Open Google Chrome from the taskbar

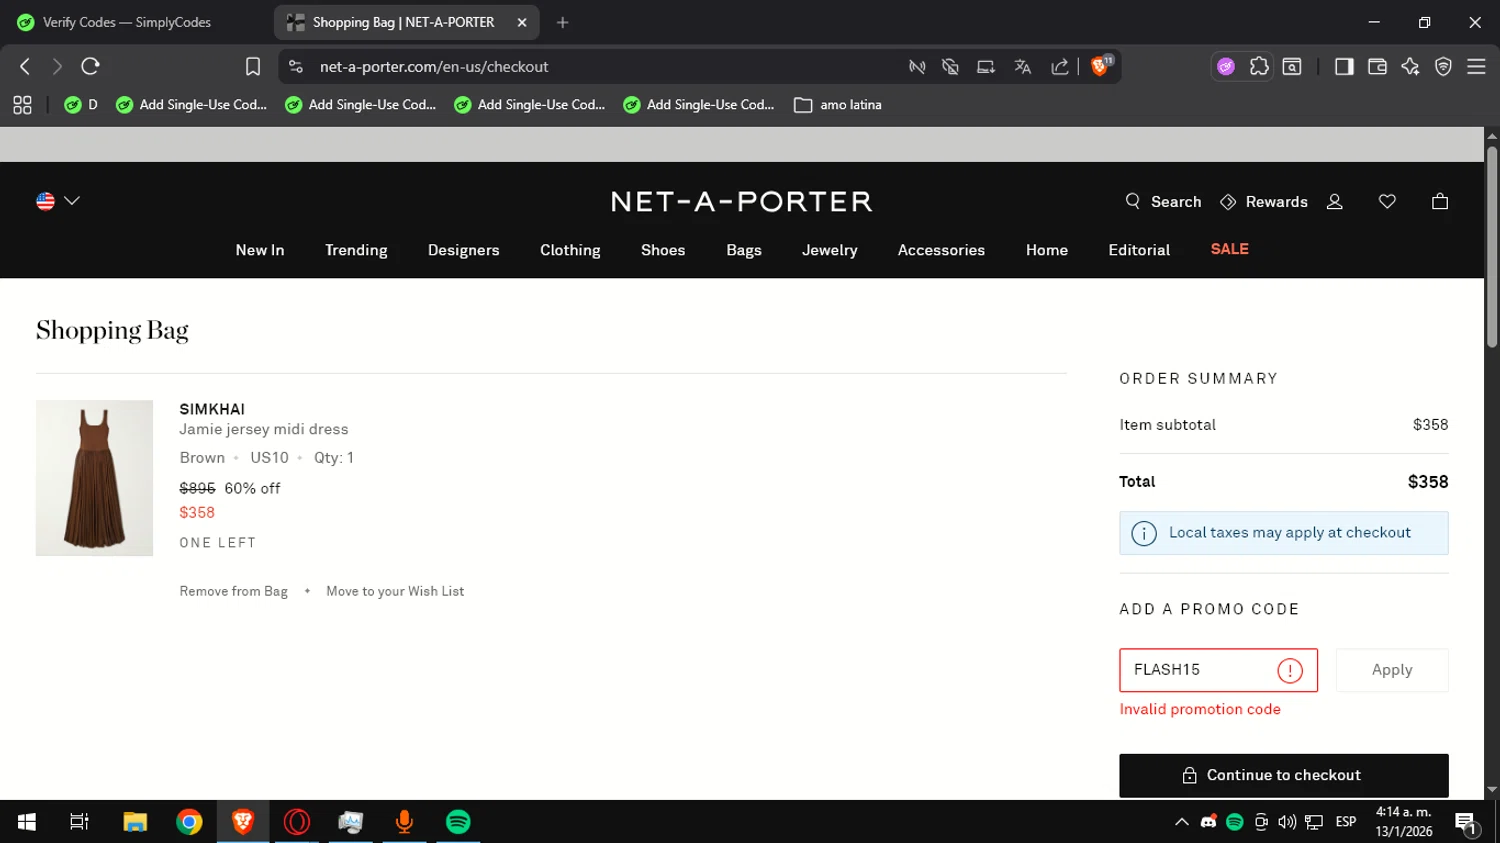(189, 822)
